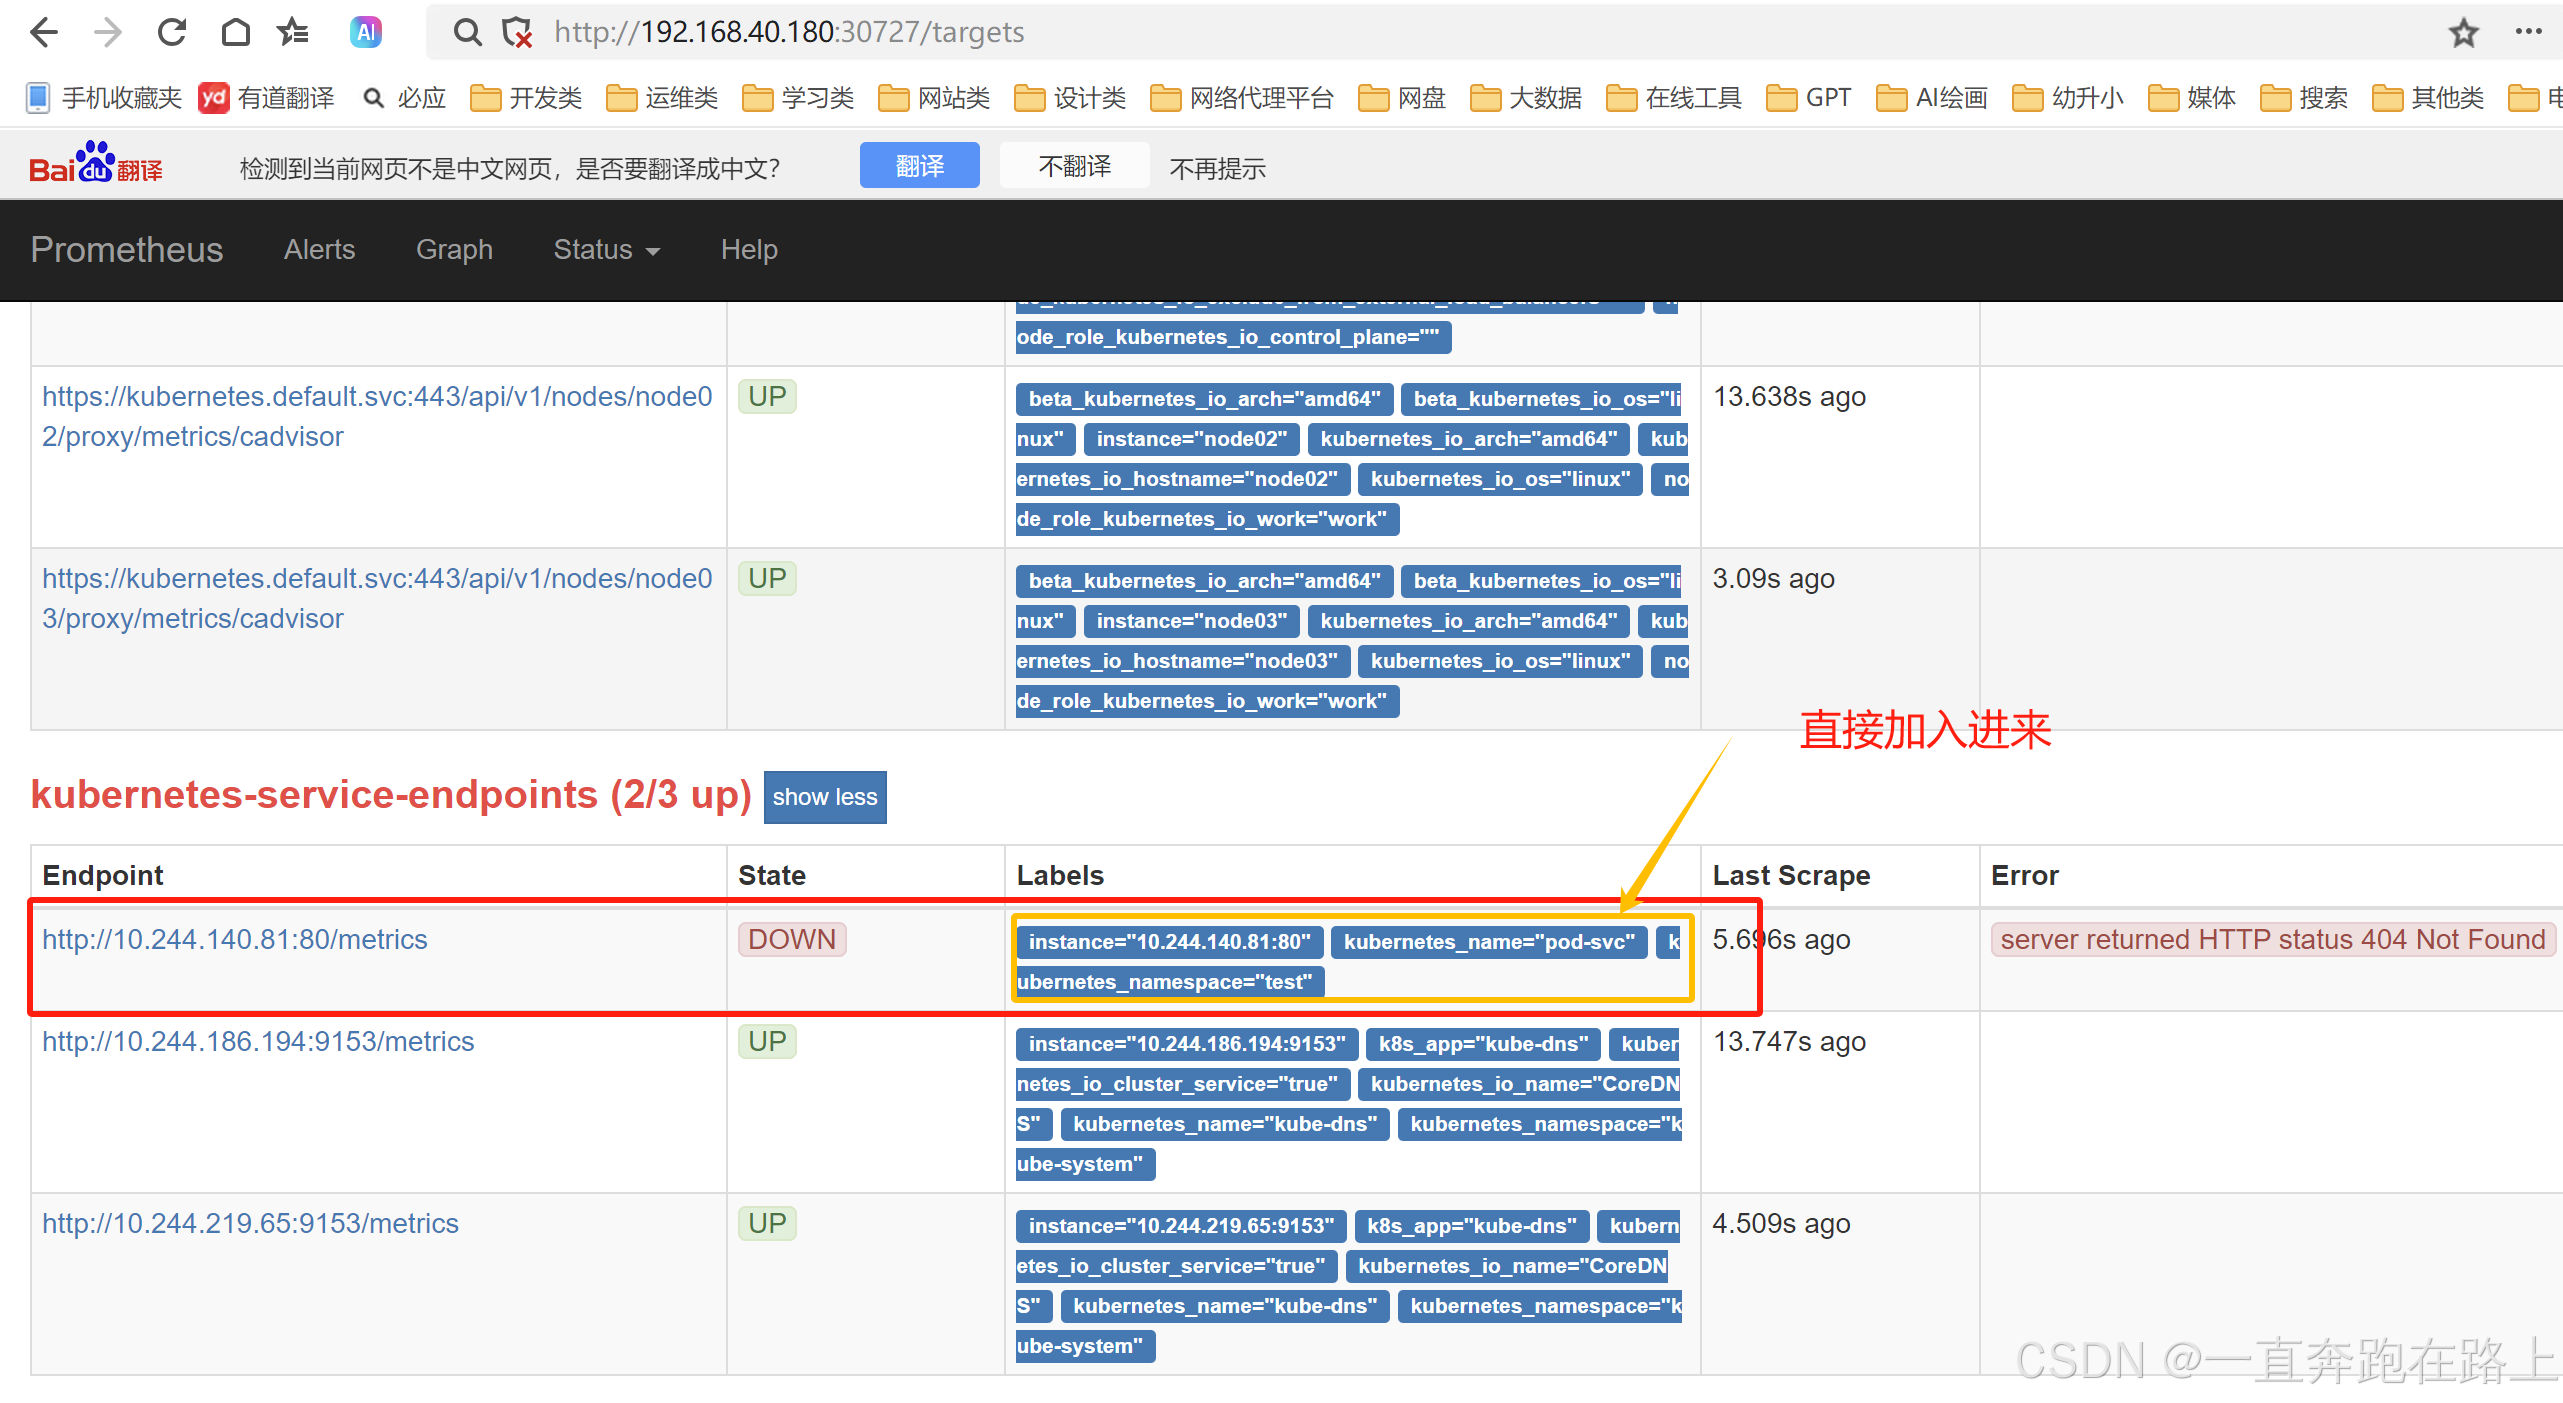This screenshot has width=2563, height=1403.
Task: Click label k8s_app="kube-dns" in 10.244.186.194 row
Action: point(1483,1044)
